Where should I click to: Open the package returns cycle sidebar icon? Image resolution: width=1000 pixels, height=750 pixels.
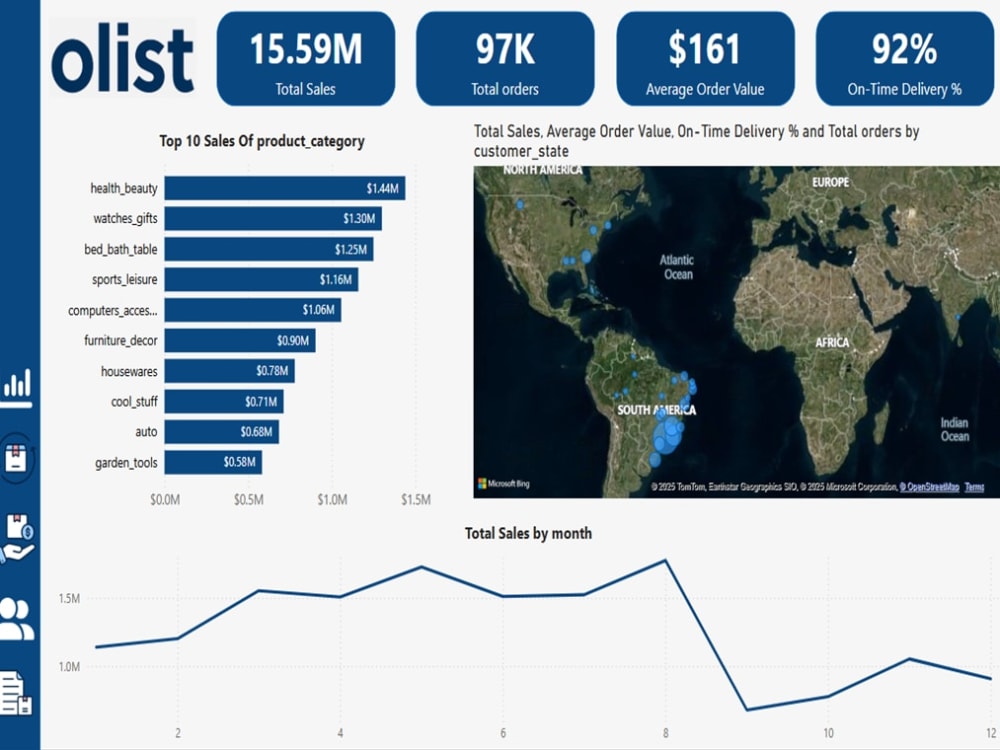16,457
